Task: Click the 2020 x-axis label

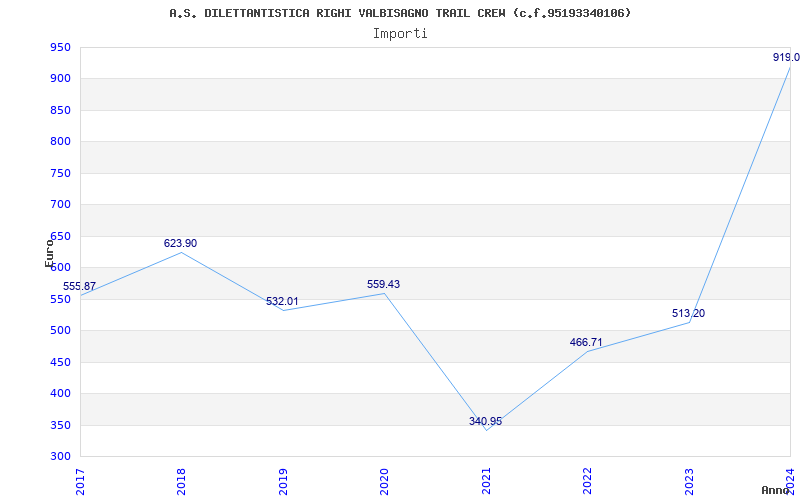Action: pos(384,482)
